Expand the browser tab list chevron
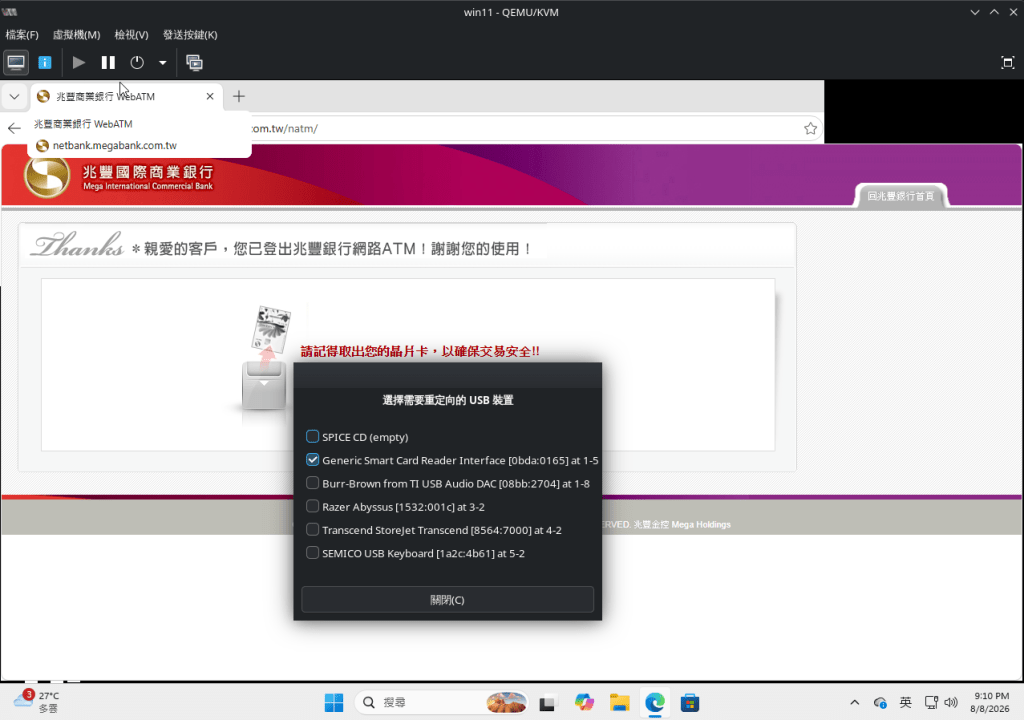 coord(14,97)
